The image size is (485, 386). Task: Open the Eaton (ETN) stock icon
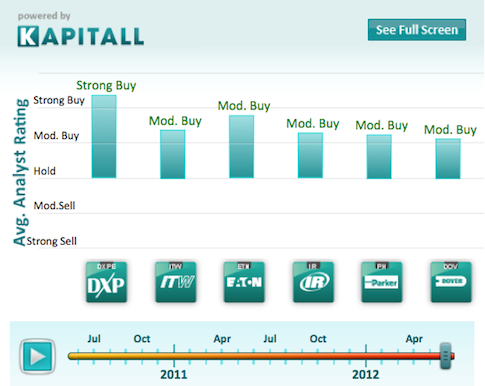click(x=244, y=282)
